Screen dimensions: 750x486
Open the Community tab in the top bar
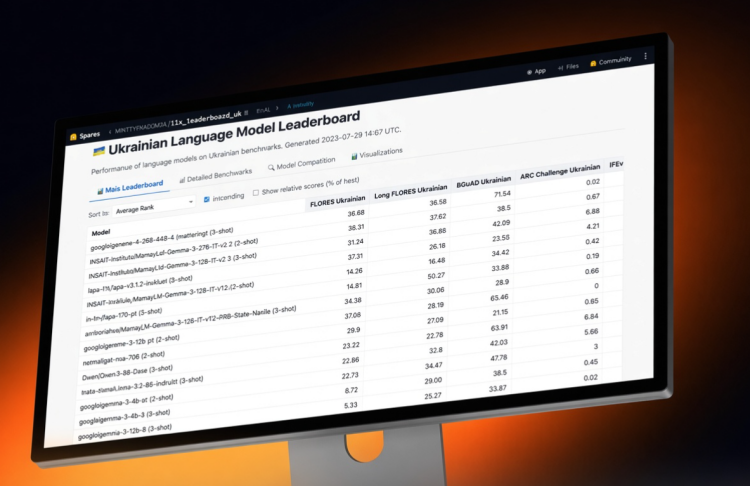(611, 61)
